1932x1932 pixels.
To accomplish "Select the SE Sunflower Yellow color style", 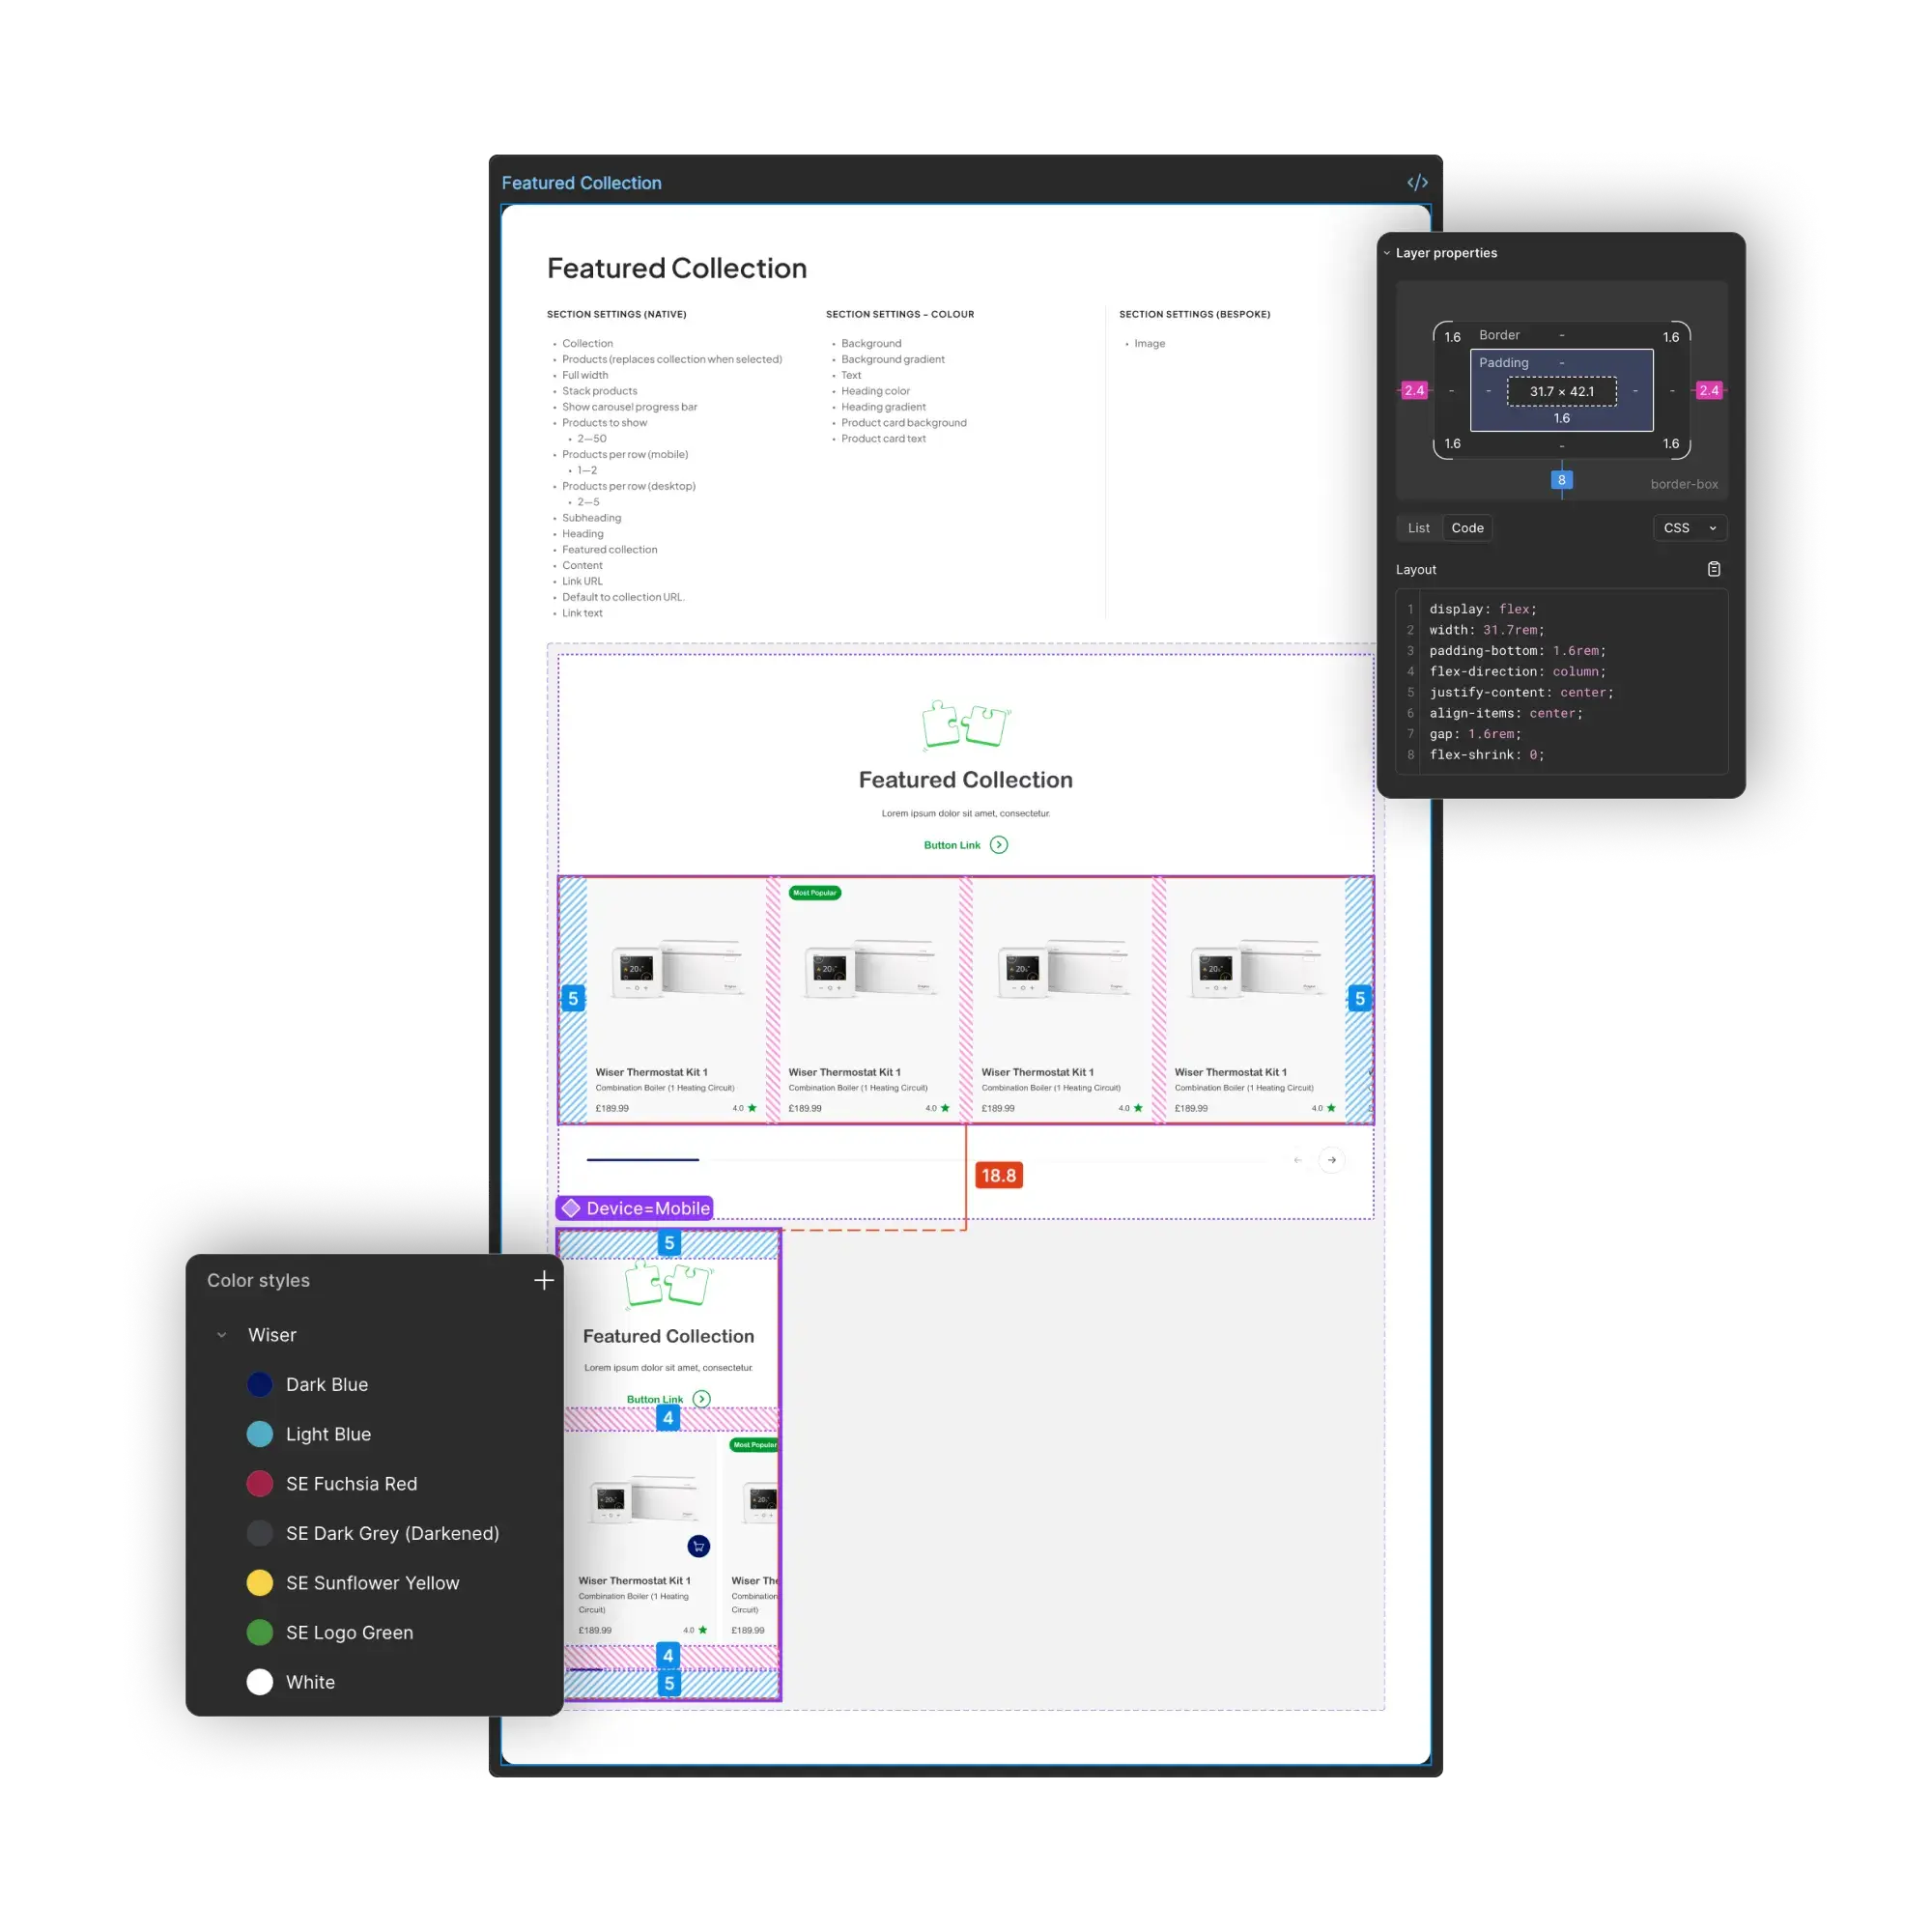I will pos(372,1583).
